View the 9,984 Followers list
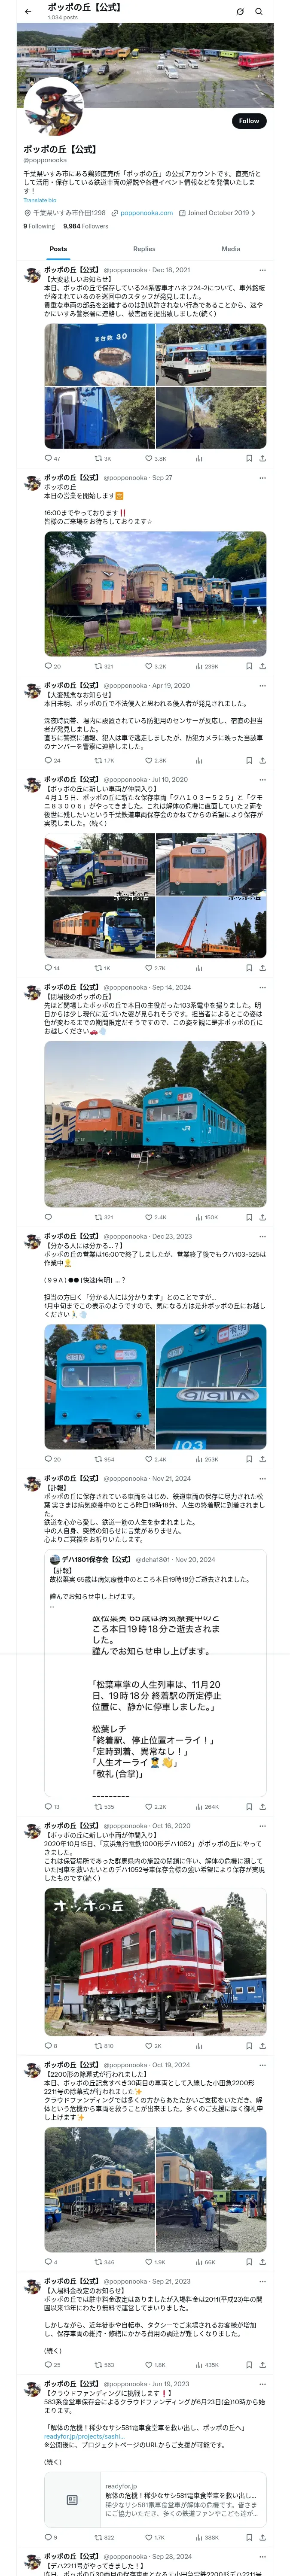The height and width of the screenshot is (2576, 290). pyautogui.click(x=85, y=226)
